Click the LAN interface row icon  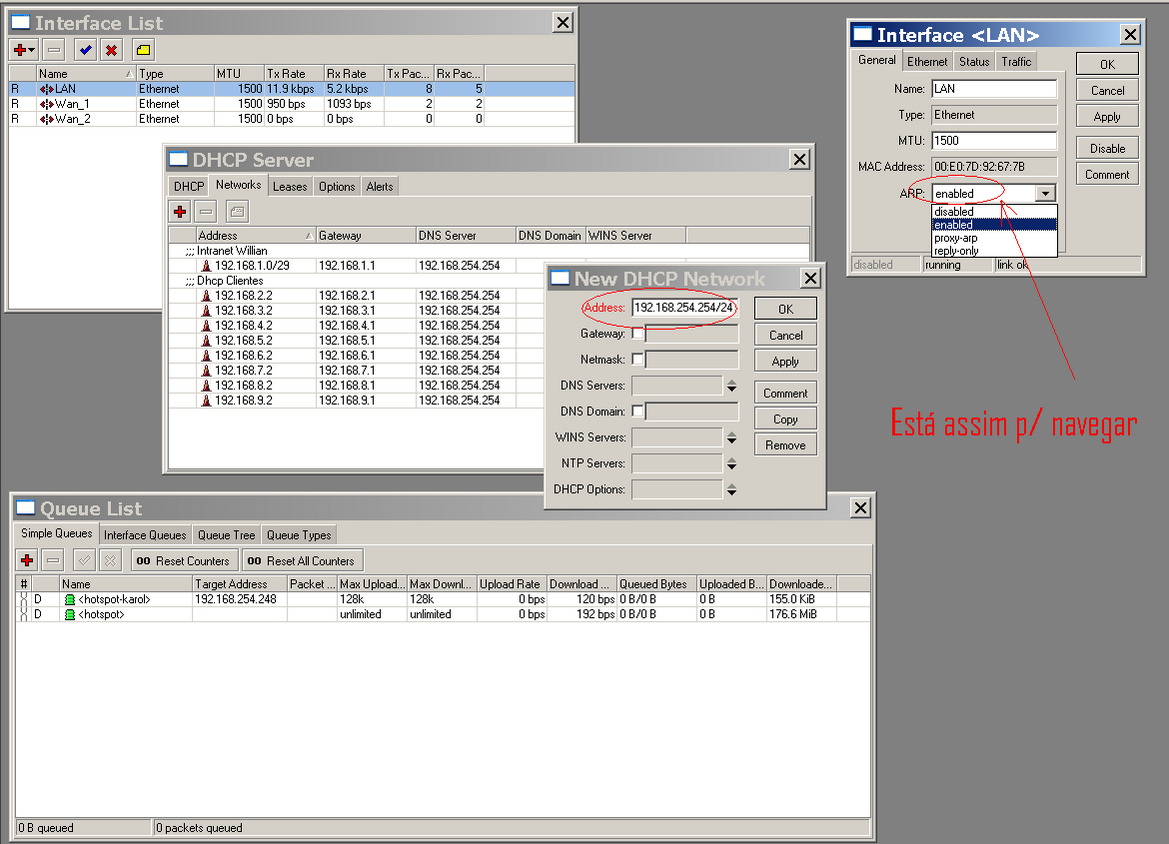pyautogui.click(x=46, y=89)
